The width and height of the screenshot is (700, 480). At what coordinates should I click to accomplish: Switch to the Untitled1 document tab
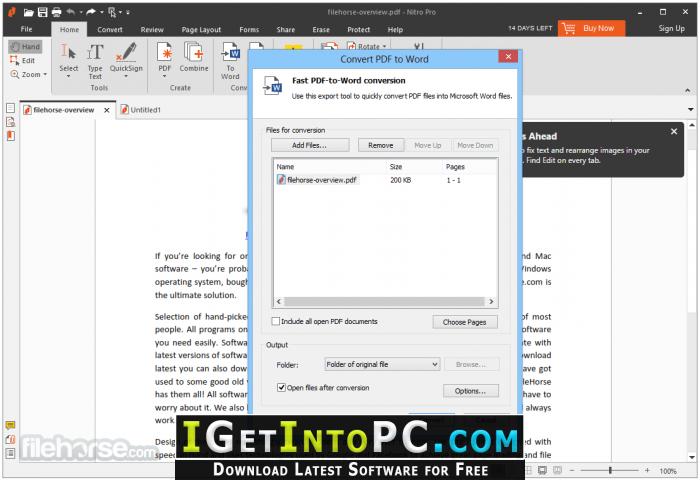click(141, 109)
